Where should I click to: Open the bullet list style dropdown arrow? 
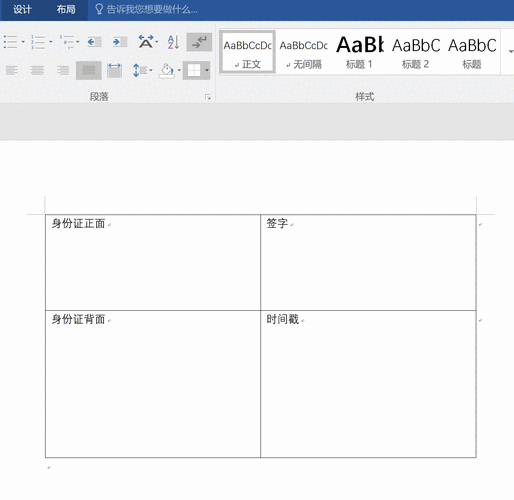click(23, 42)
